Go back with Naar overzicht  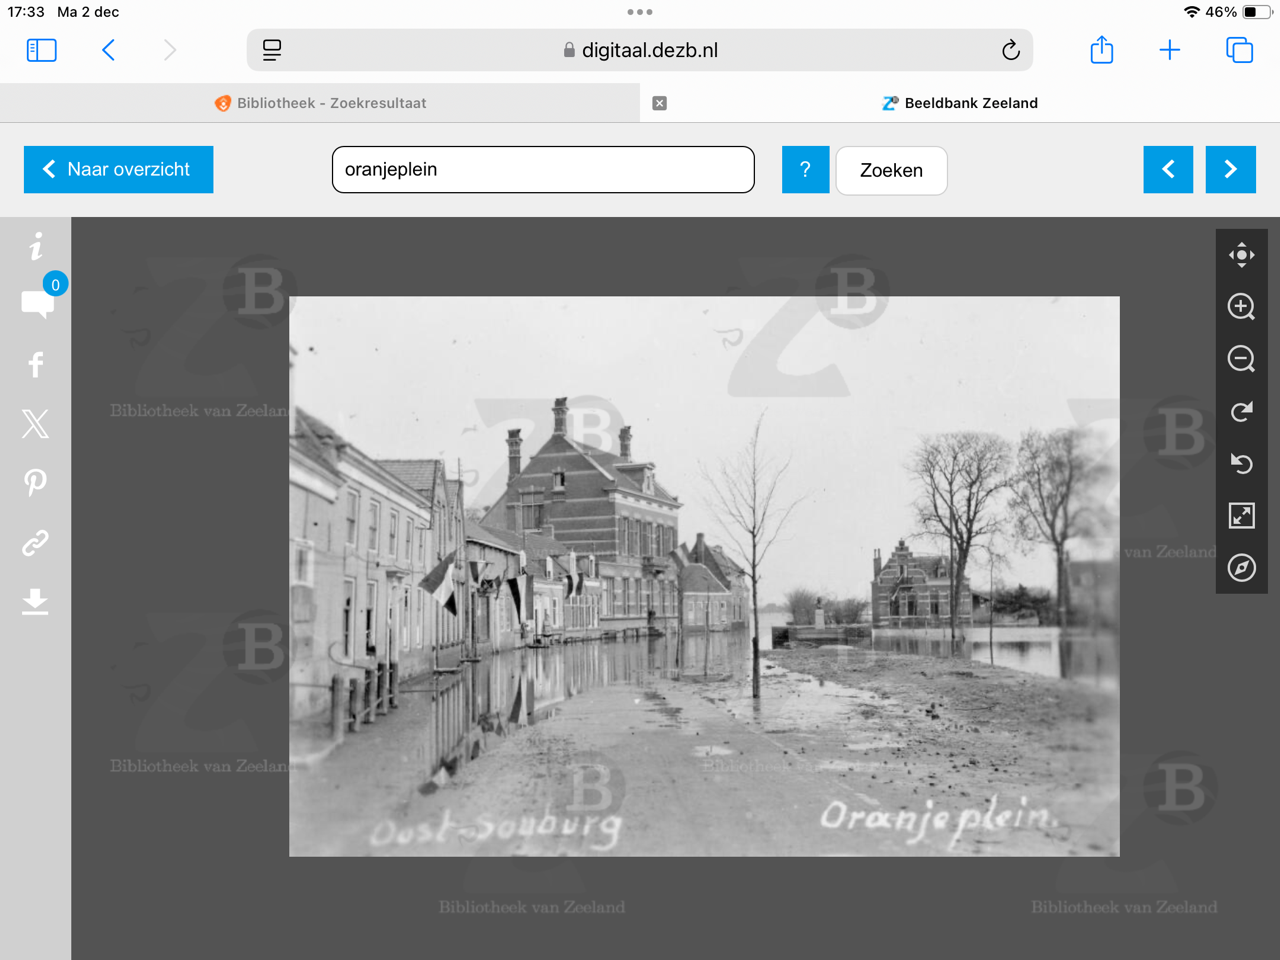click(x=118, y=170)
